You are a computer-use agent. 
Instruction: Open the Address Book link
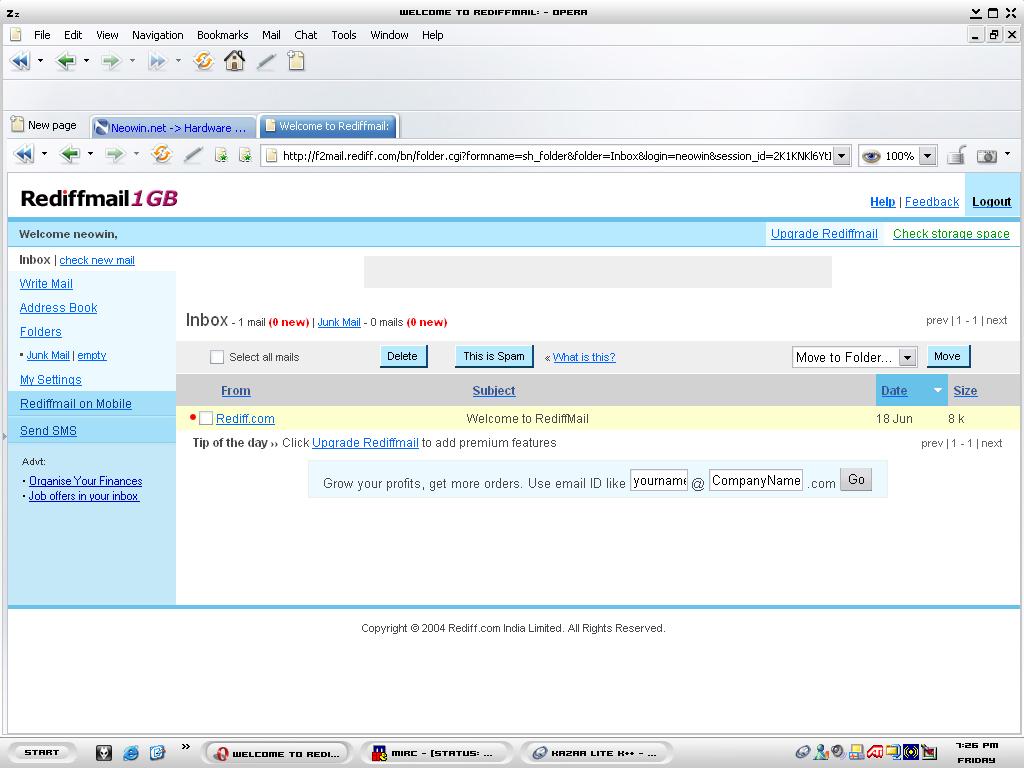tap(58, 308)
